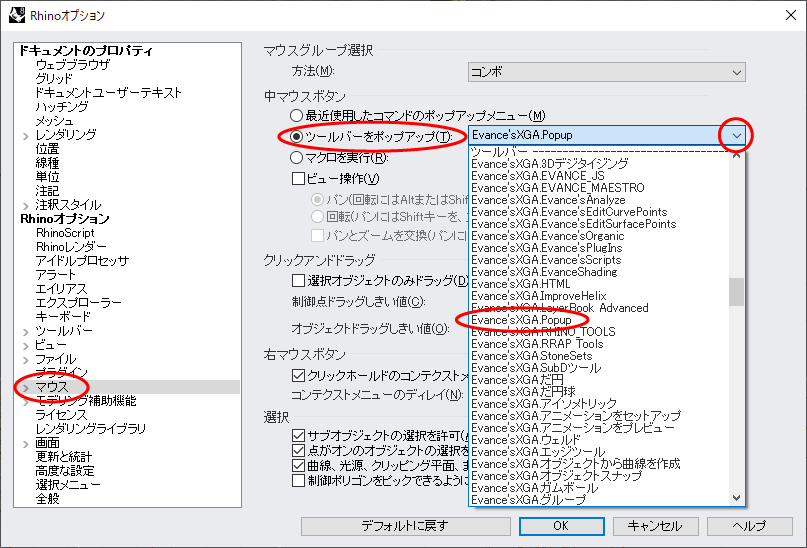Enable ビュー操作 checkbox
Viewport: 807px width, 548px height.
coord(297,179)
